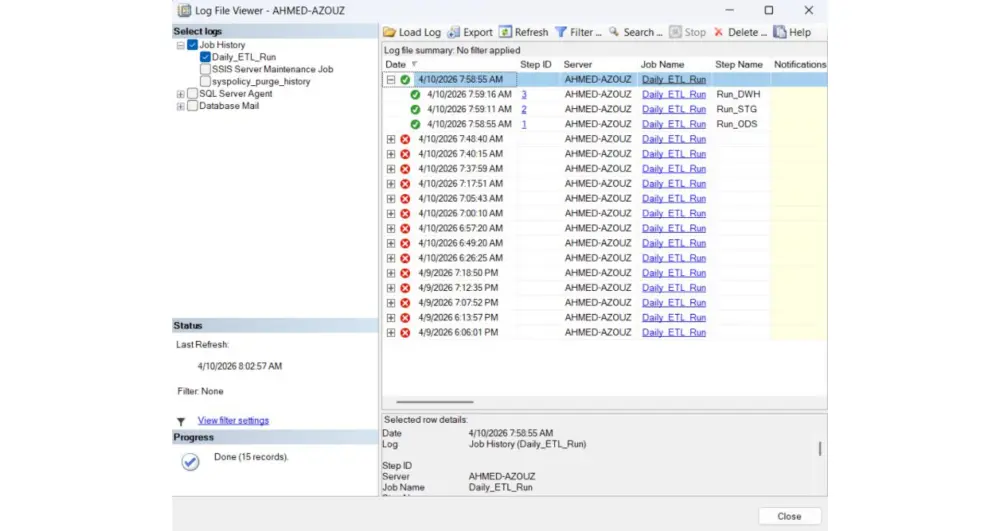This screenshot has height=531, width=1000.
Task: Open Step ID 3 link
Action: (524, 94)
